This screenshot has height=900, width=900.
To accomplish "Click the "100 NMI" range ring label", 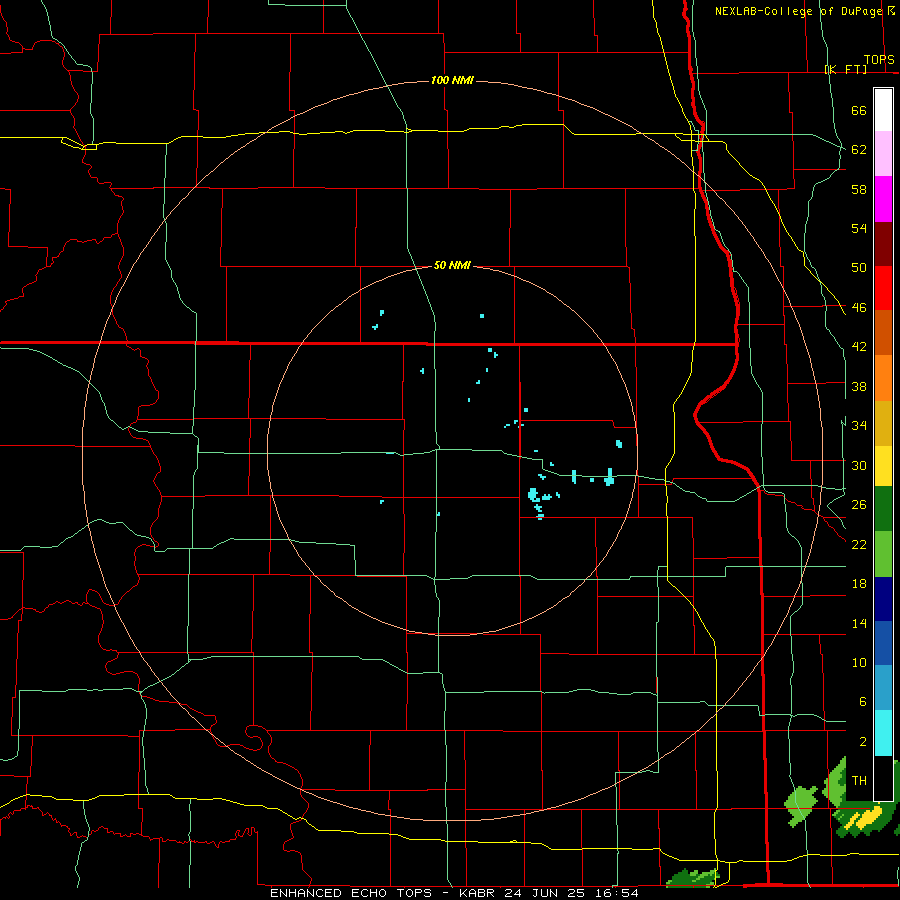I will pyautogui.click(x=452, y=80).
